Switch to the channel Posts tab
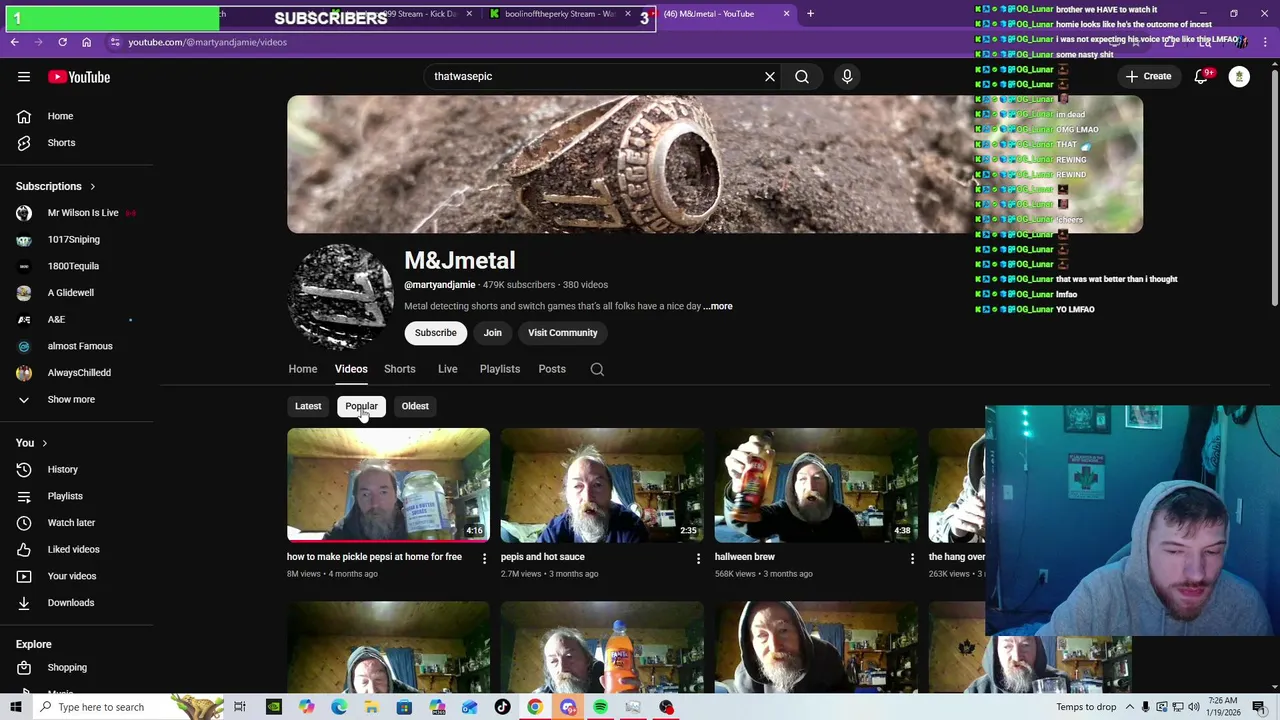Image resolution: width=1280 pixels, height=720 pixels. [552, 369]
